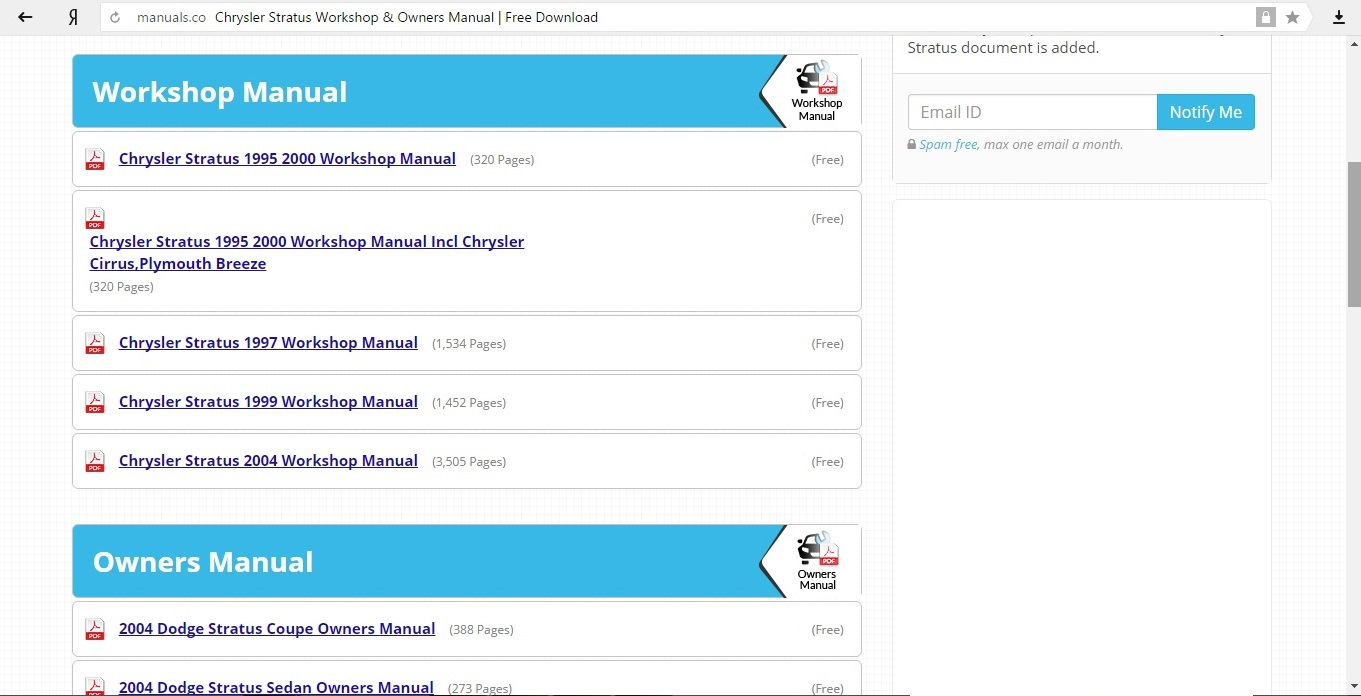
Task: Click PDF icon beside 2004 Dodge Stratus Coupe manual
Action: click(x=95, y=629)
